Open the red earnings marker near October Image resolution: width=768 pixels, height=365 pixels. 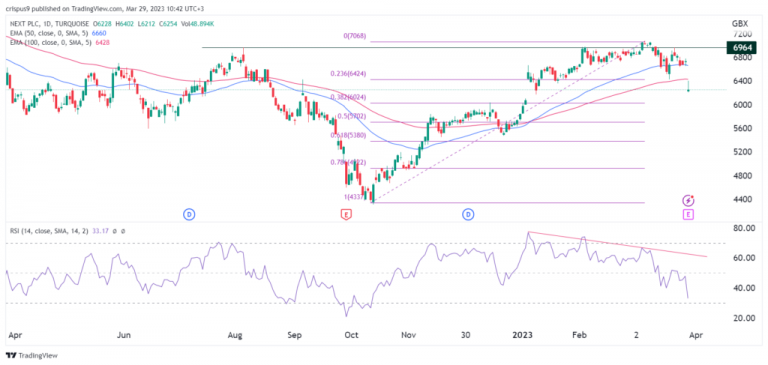pos(346,214)
